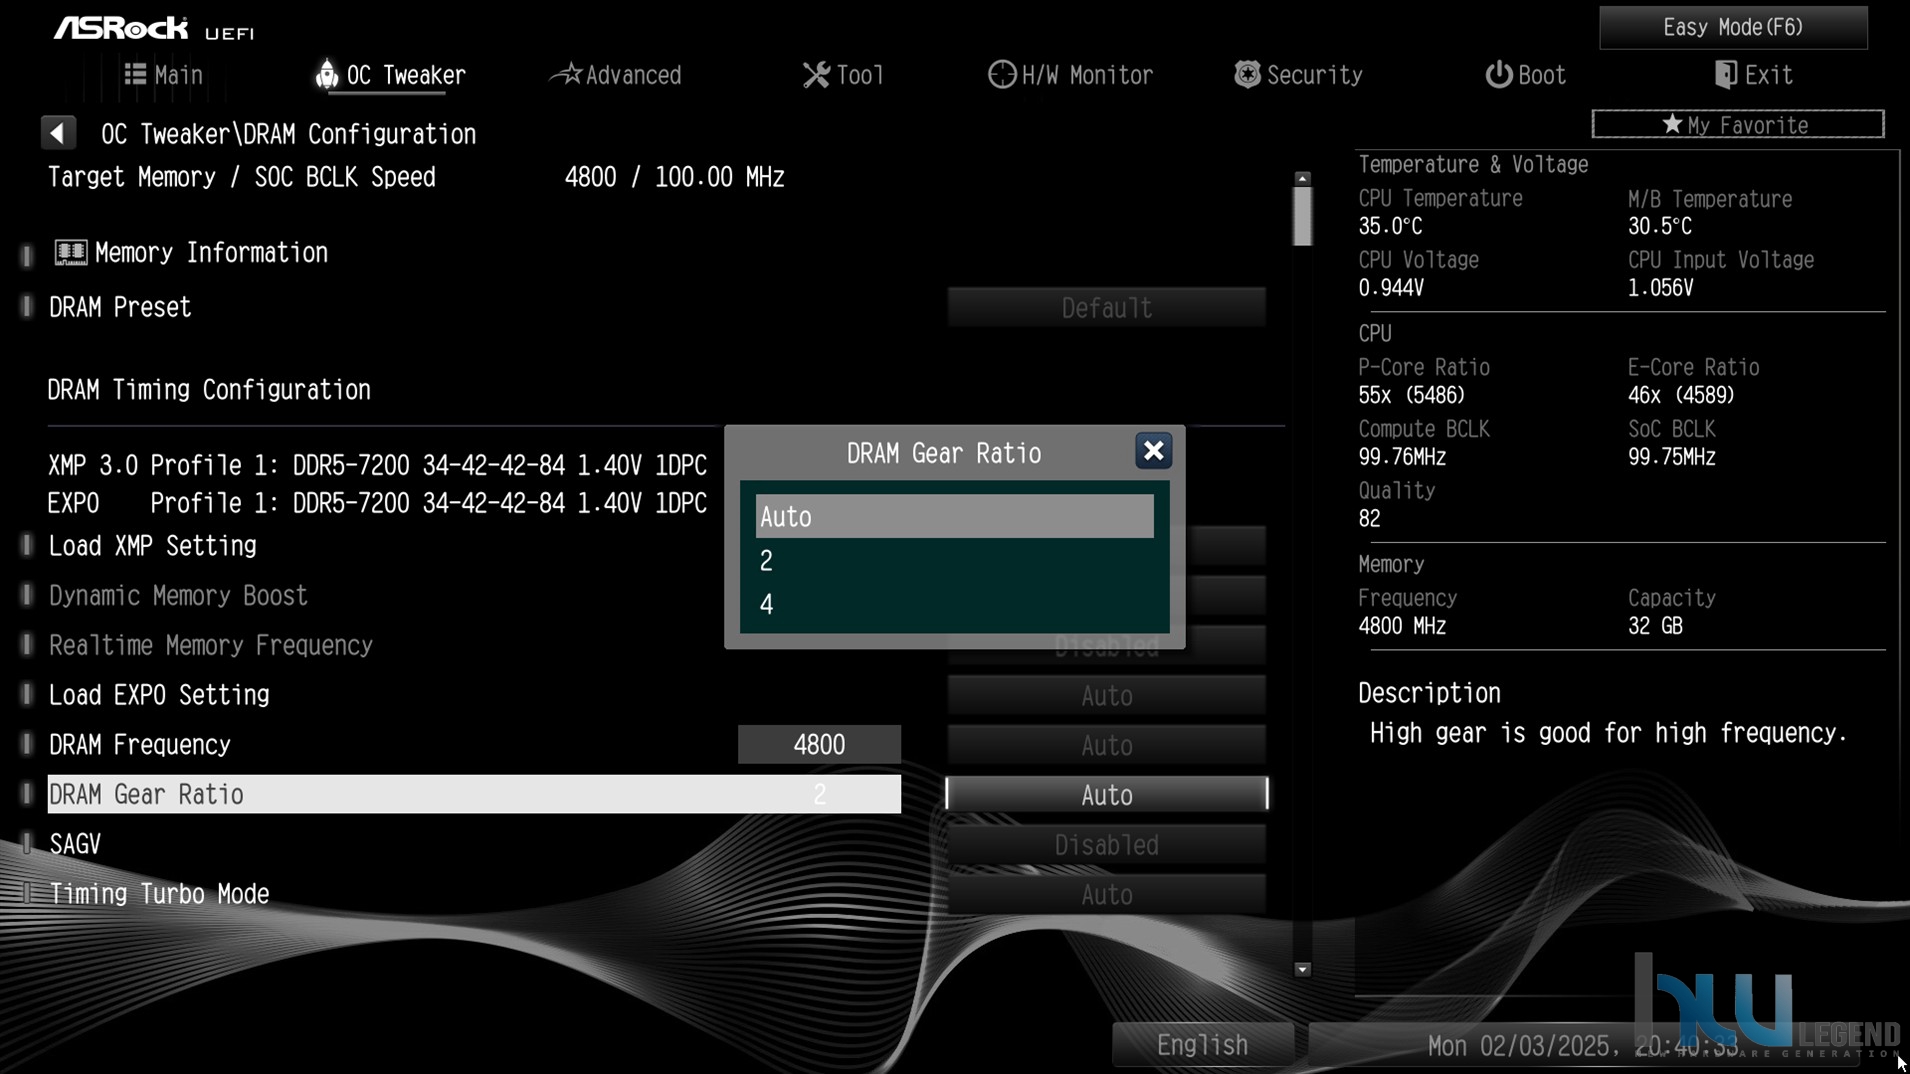1910x1074 pixels.
Task: Click the OC Tweaker rocket icon
Action: pos(326,74)
